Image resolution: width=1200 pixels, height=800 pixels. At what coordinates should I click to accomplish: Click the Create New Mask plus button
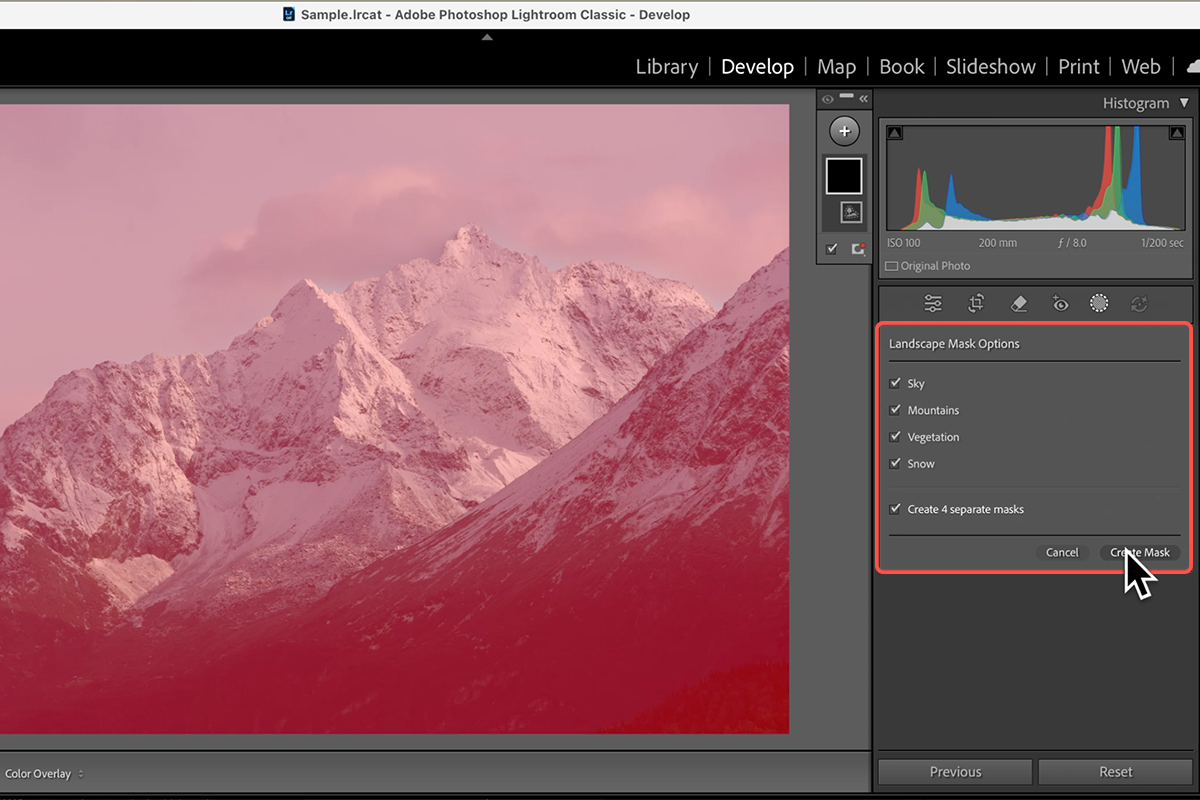pos(844,131)
